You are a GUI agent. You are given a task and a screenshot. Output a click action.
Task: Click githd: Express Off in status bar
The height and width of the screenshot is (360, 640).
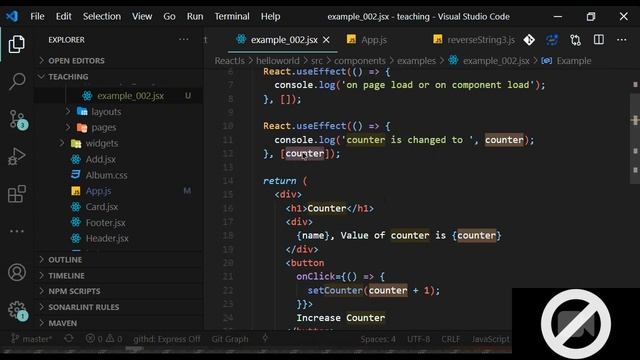[167, 339]
